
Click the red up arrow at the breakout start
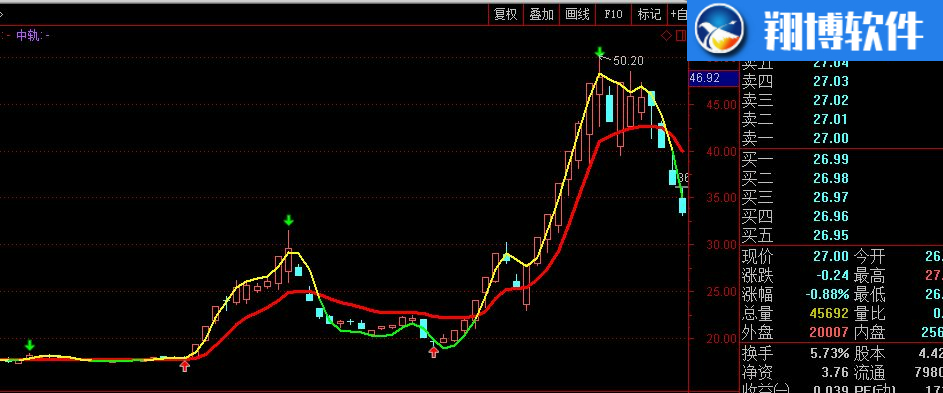click(185, 365)
